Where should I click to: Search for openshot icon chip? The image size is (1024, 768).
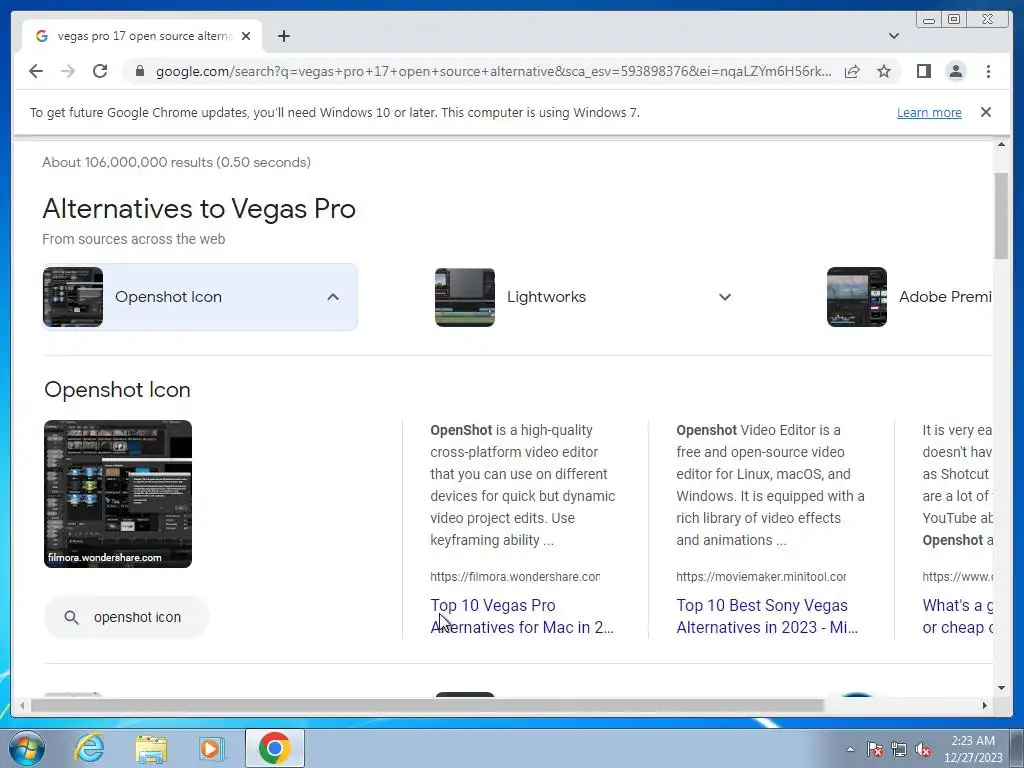127,617
